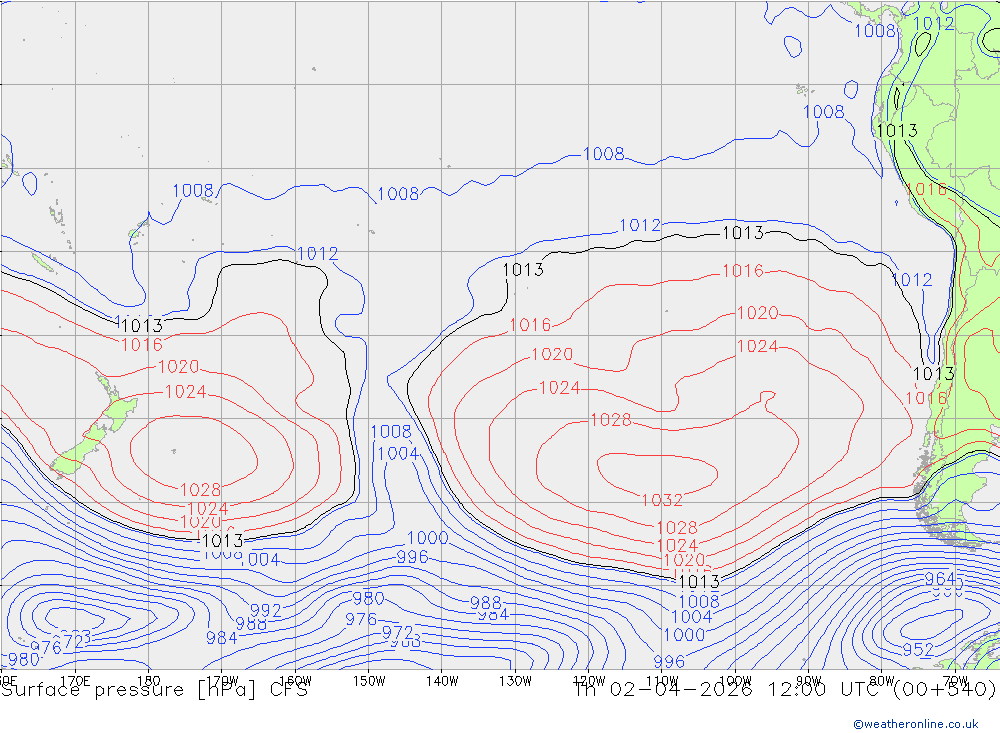Click New Zealand's North Island
This screenshot has height=733, width=1000.
[x=119, y=409]
